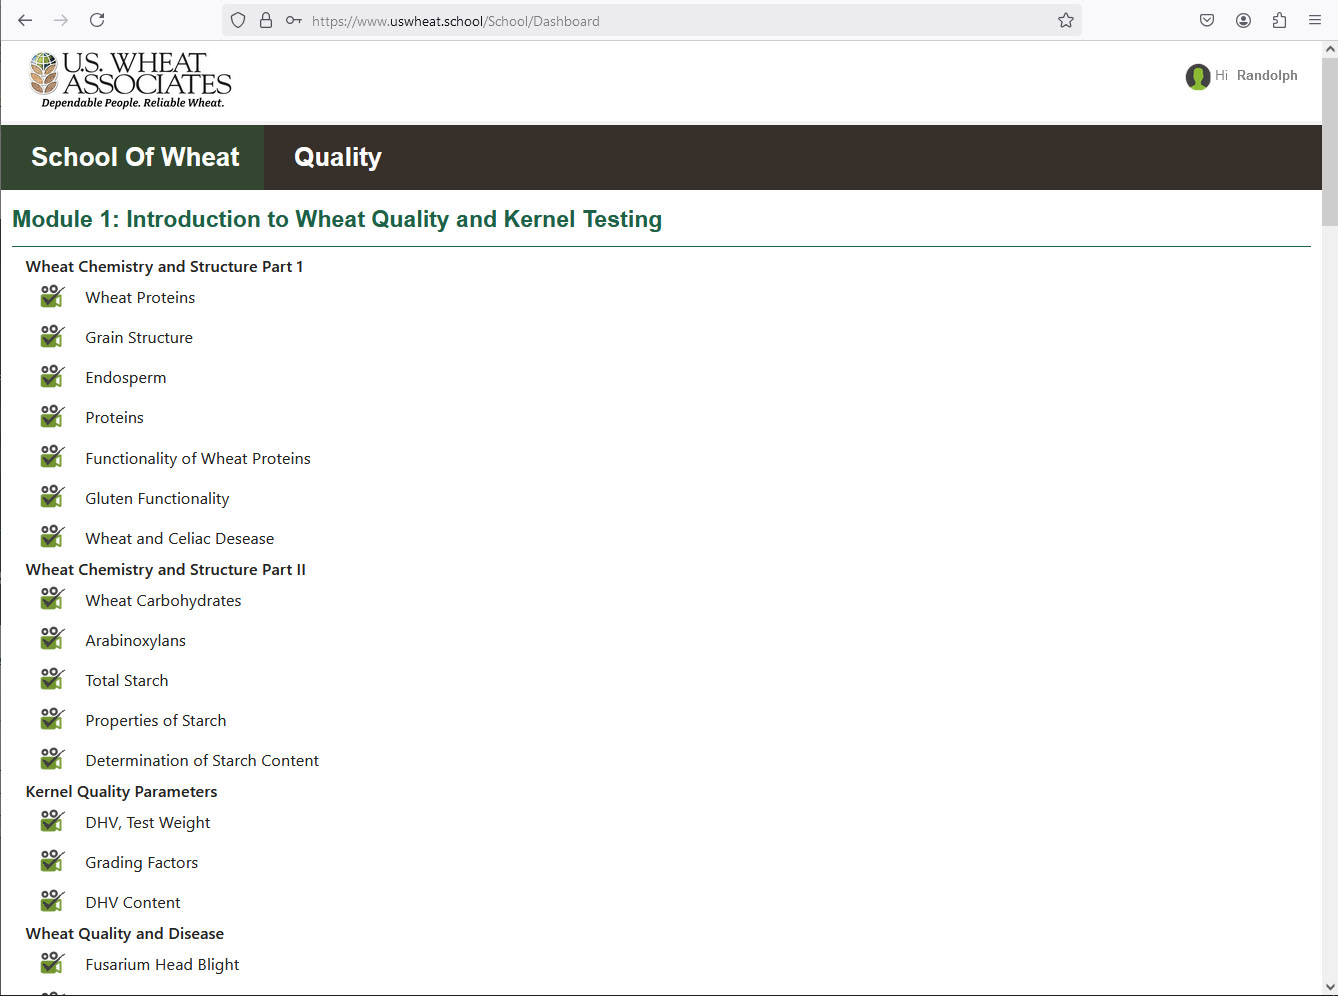Screen dimensions: 1338x996
Task: Click the Randolph user avatar icon
Action: (x=1197, y=77)
